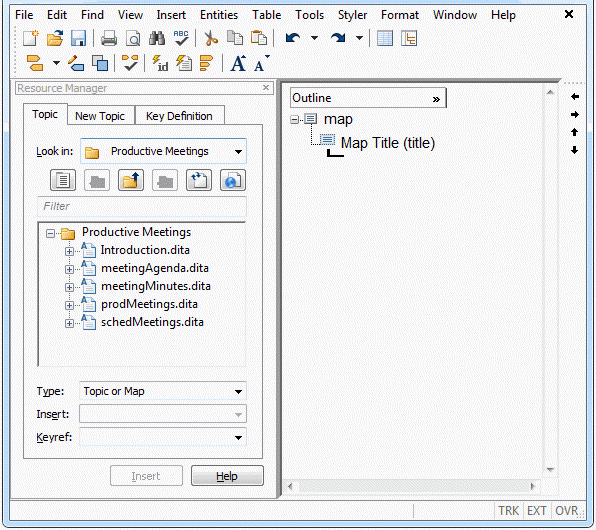
Task: Print the document using printer icon
Action: (x=109, y=38)
